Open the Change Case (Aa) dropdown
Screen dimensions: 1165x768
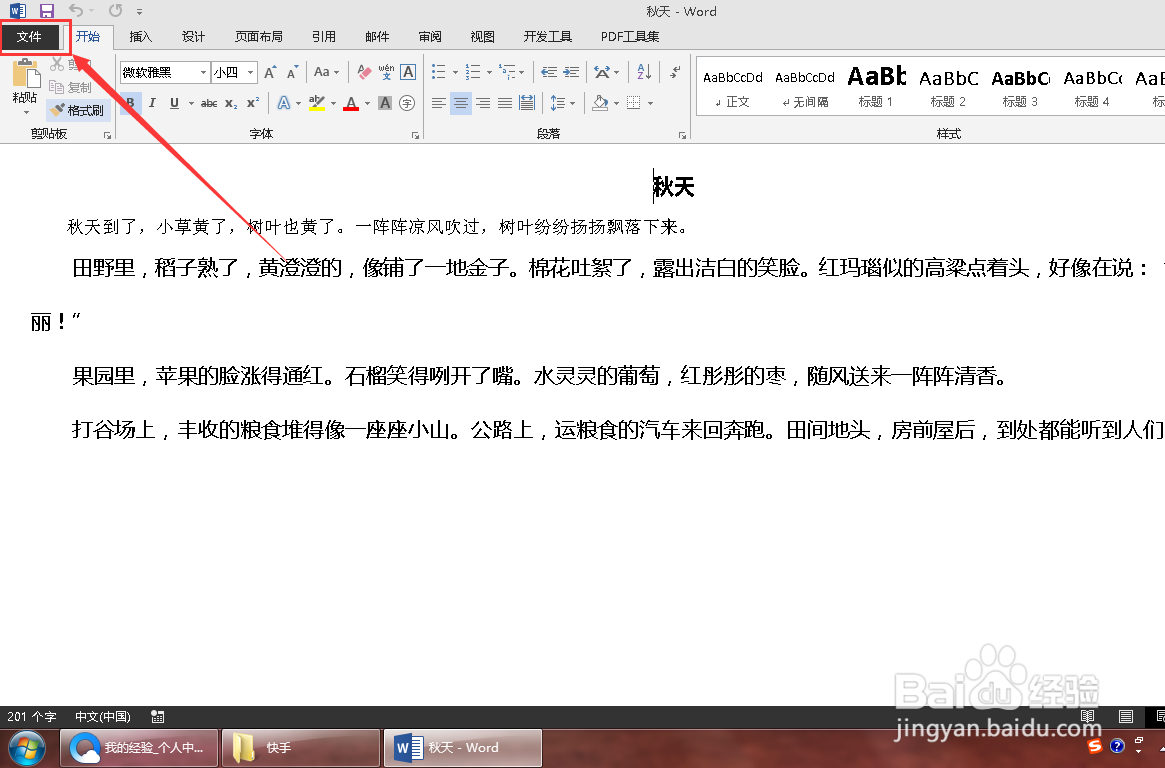pyautogui.click(x=326, y=72)
